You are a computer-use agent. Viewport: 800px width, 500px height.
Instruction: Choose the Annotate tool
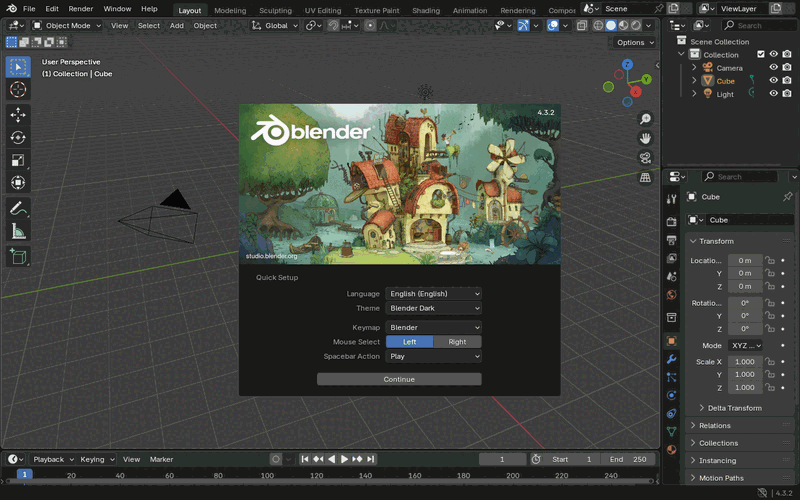pyautogui.click(x=18, y=208)
